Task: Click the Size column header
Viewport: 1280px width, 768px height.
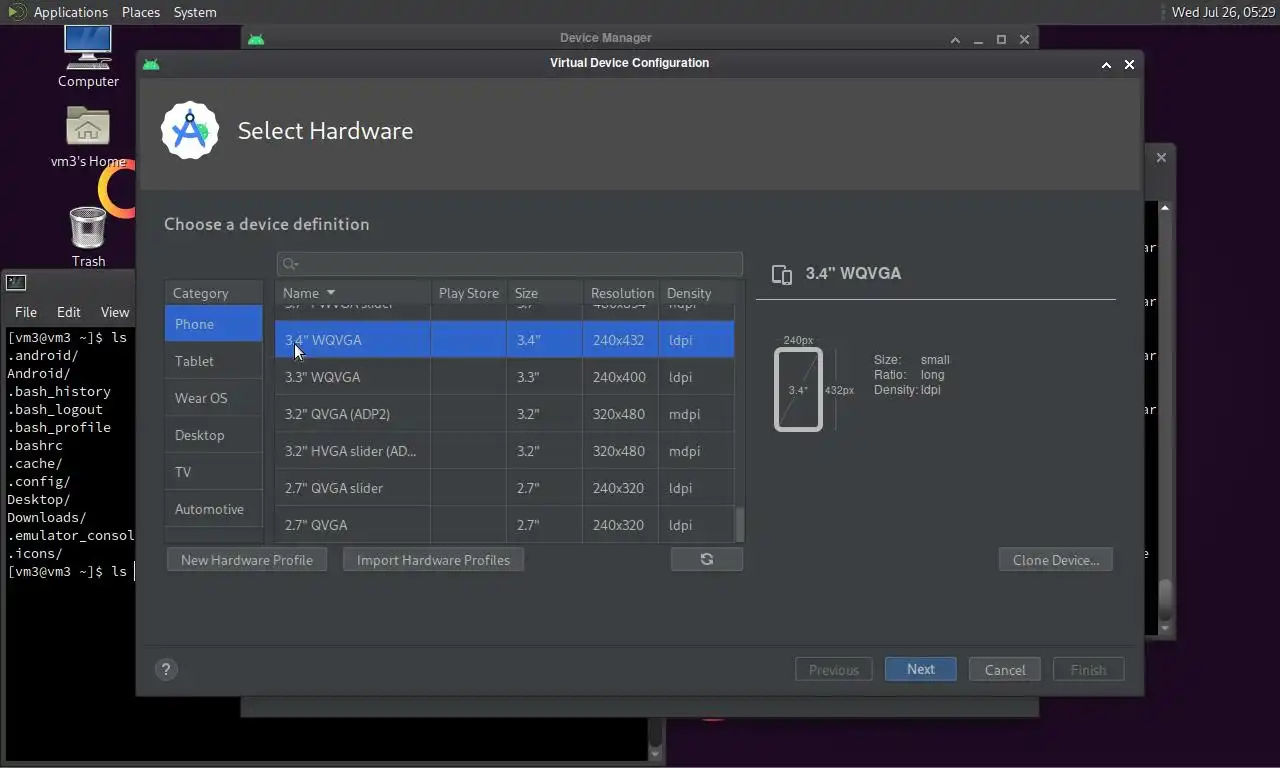Action: click(x=545, y=293)
